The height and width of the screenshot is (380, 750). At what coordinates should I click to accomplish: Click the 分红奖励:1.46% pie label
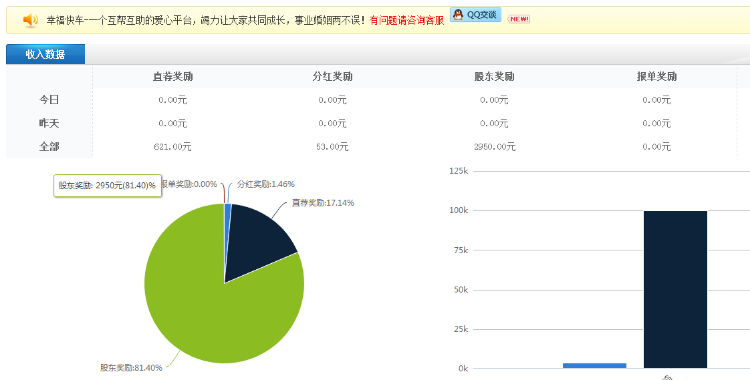[266, 184]
